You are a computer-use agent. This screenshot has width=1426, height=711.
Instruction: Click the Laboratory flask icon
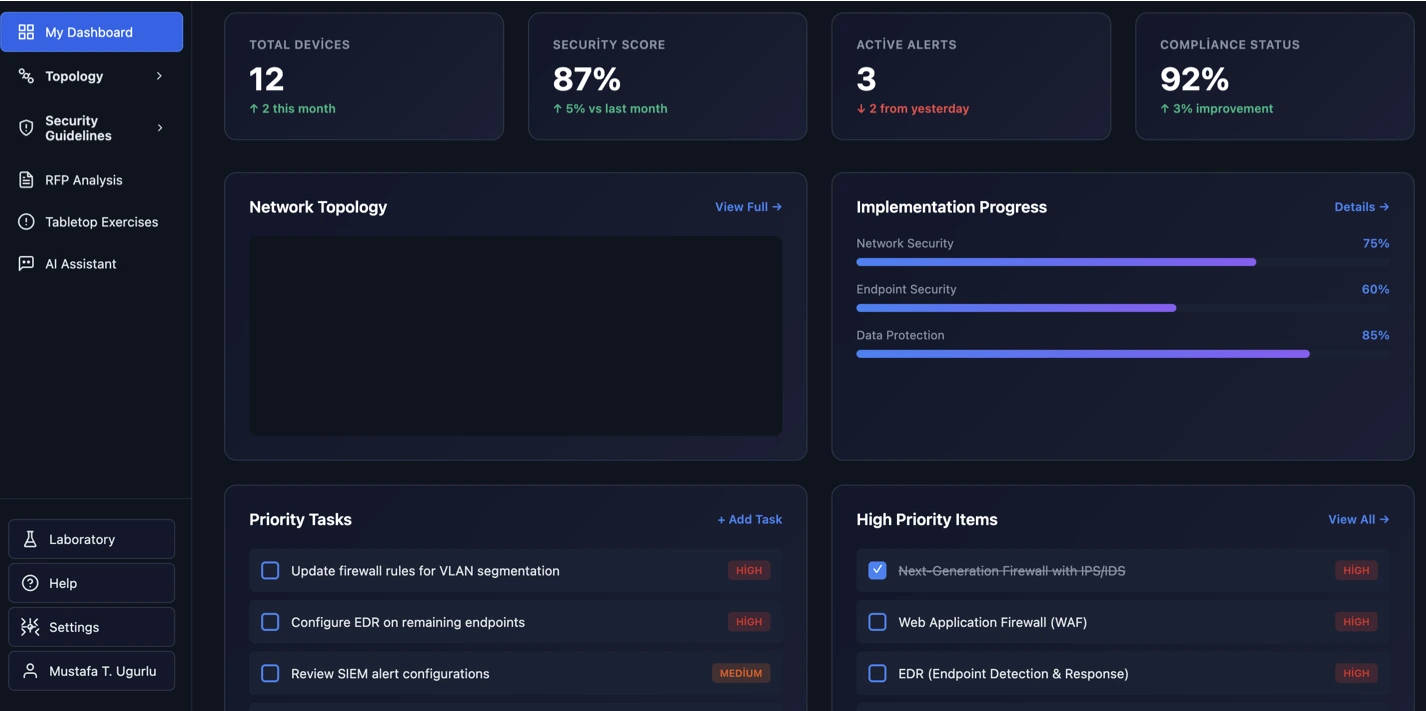tap(30, 539)
